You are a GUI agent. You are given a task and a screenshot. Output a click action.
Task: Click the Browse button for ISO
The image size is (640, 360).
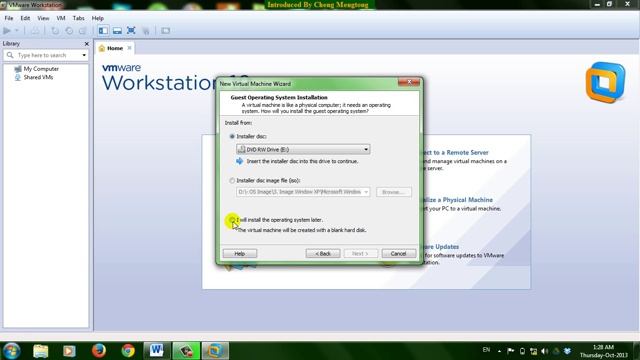pos(393,192)
